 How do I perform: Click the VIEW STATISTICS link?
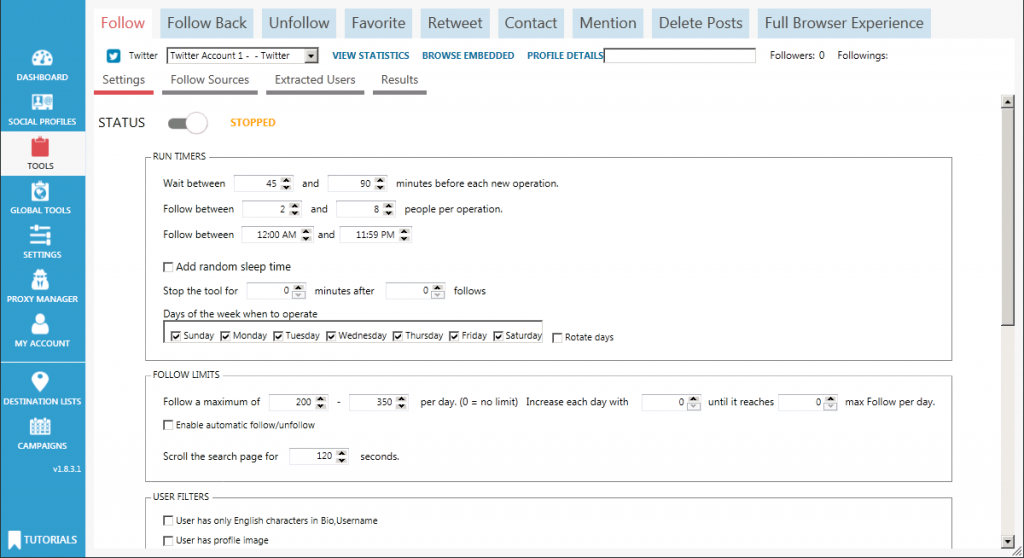pos(370,56)
